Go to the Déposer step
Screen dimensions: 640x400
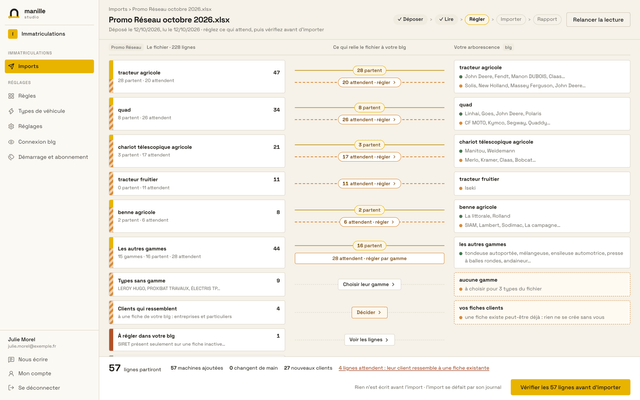click(x=410, y=19)
